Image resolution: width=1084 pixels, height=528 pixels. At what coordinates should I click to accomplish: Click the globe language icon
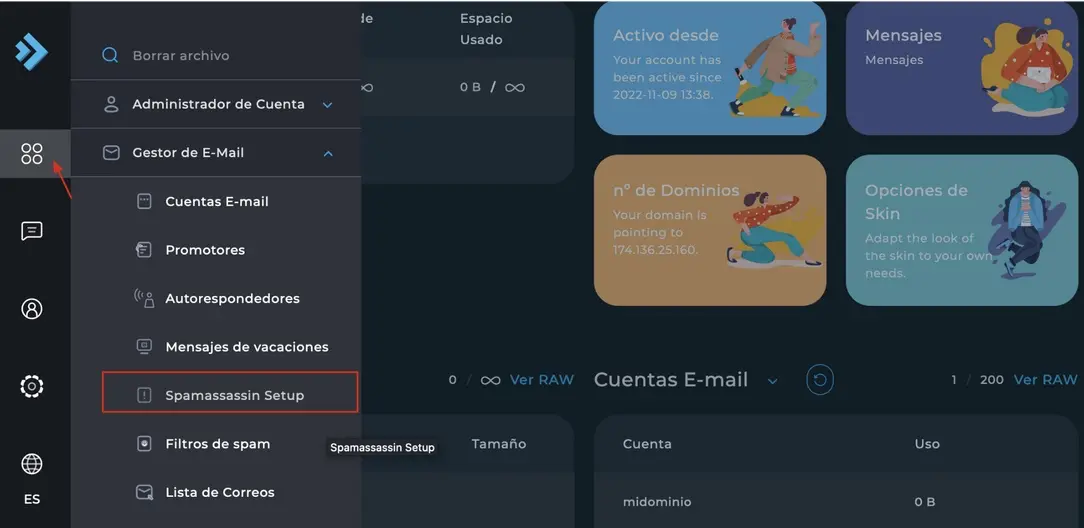32,464
